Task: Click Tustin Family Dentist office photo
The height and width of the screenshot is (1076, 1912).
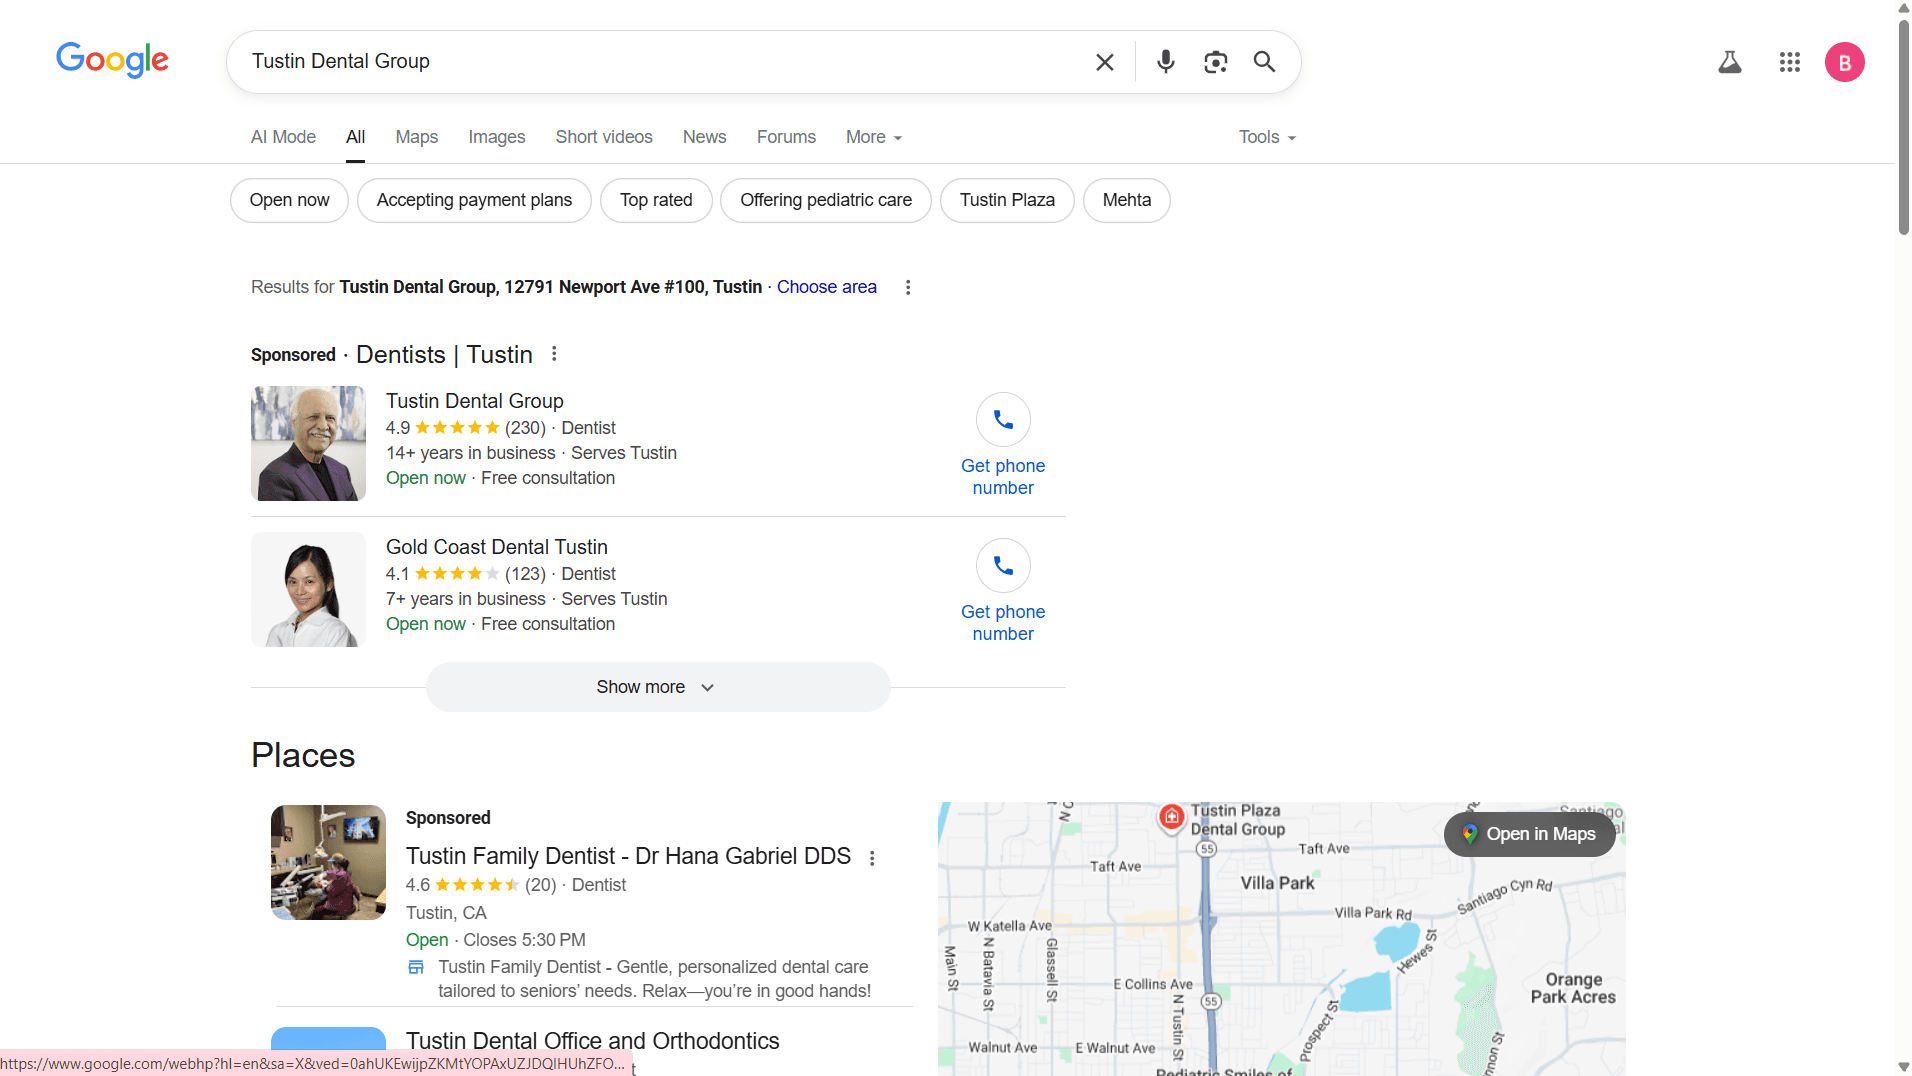Action: (x=328, y=862)
